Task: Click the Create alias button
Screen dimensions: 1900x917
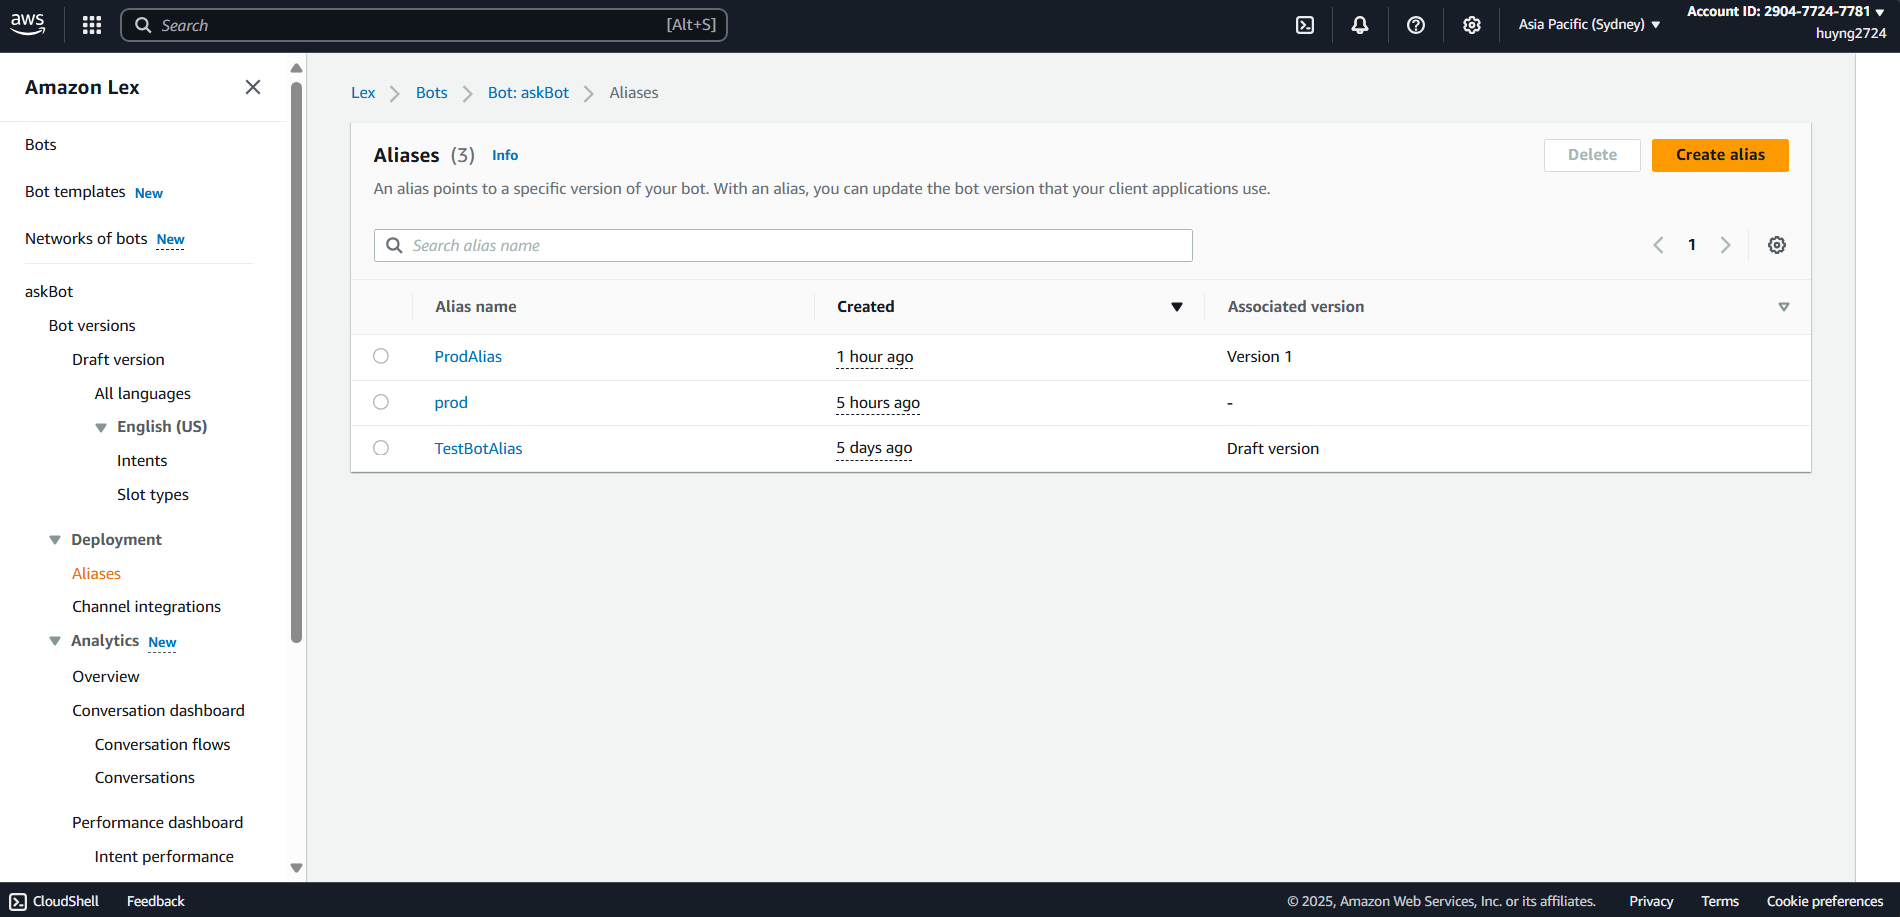Action: click(x=1720, y=155)
